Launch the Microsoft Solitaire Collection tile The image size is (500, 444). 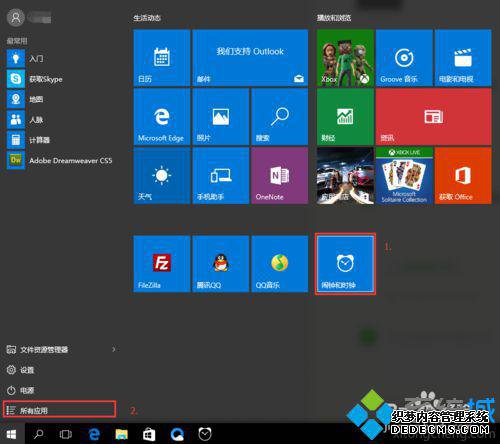point(404,176)
